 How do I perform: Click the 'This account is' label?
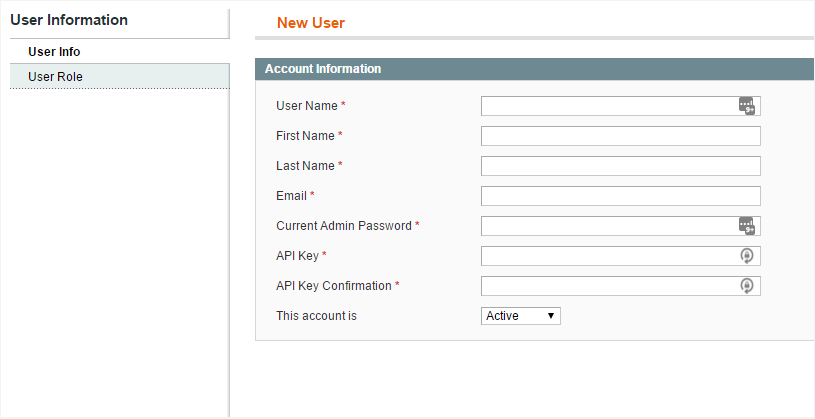tap(316, 316)
